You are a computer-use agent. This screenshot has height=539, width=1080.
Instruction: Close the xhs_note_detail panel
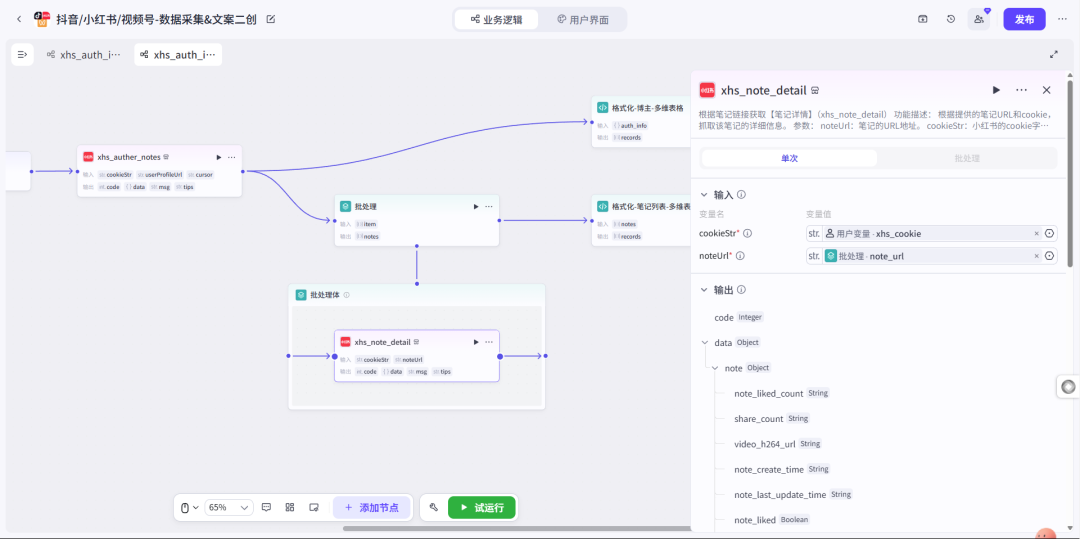1046,90
